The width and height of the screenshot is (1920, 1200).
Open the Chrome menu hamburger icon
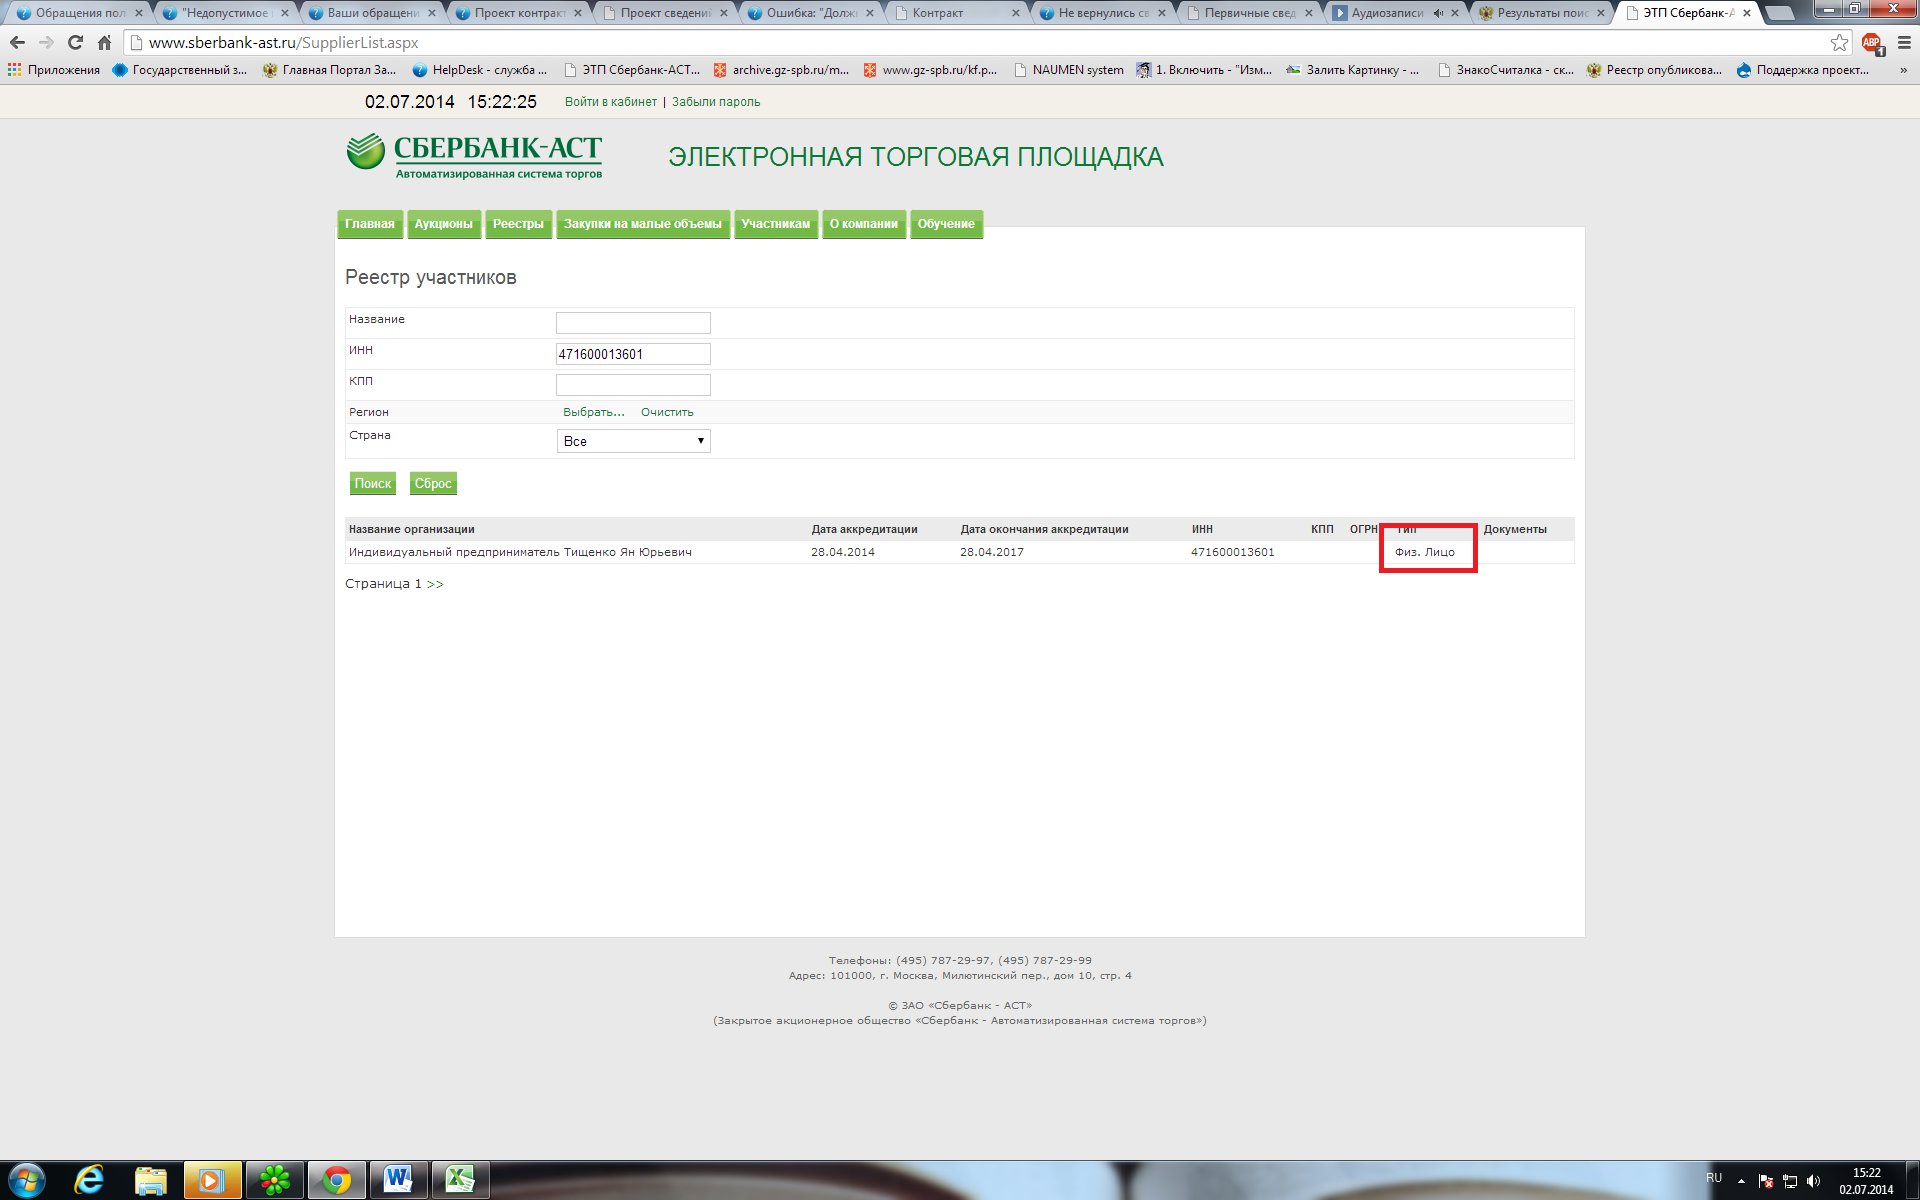pos(1904,43)
